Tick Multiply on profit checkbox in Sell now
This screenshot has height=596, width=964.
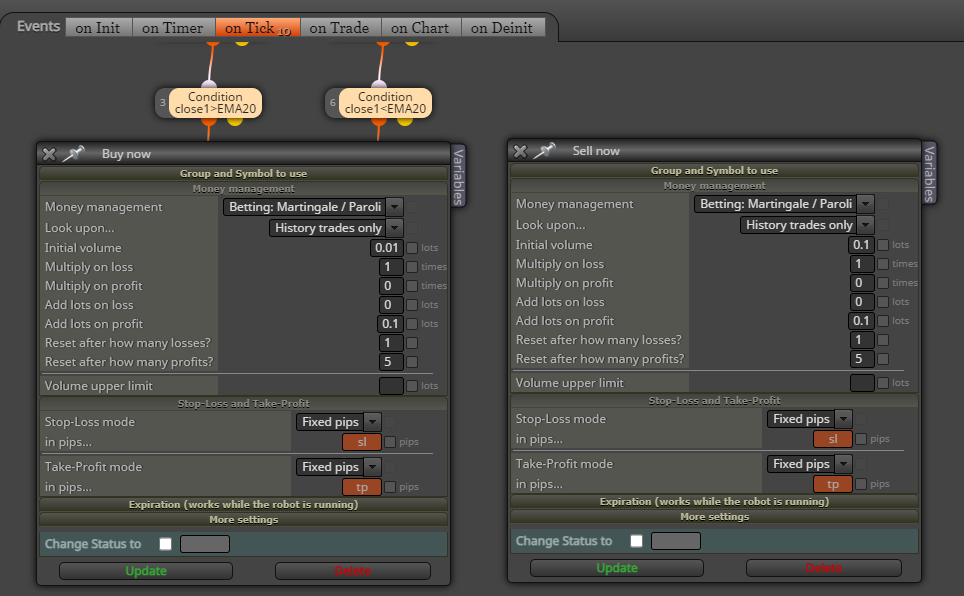click(x=883, y=282)
